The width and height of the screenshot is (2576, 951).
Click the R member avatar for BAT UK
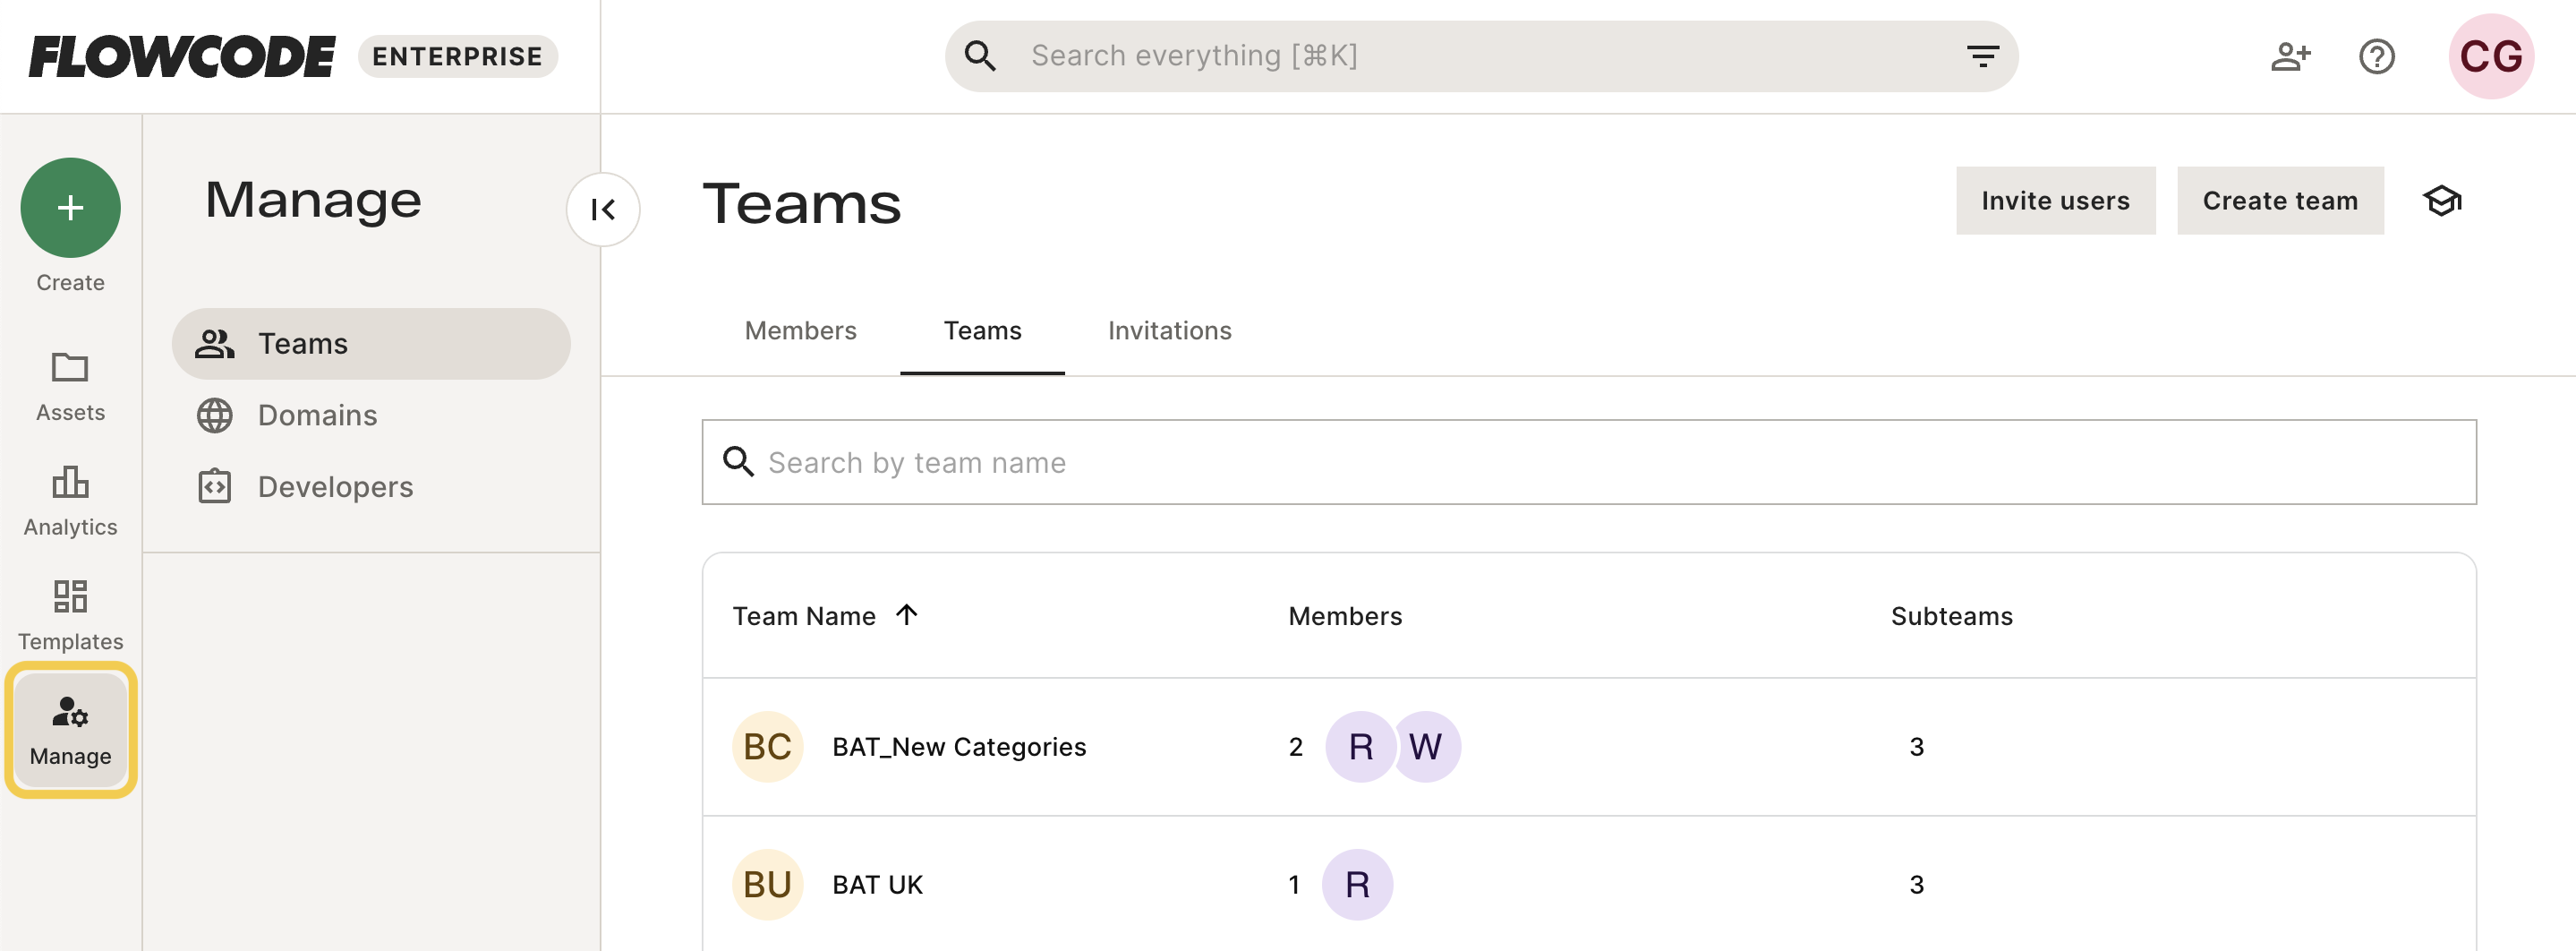[1357, 885]
